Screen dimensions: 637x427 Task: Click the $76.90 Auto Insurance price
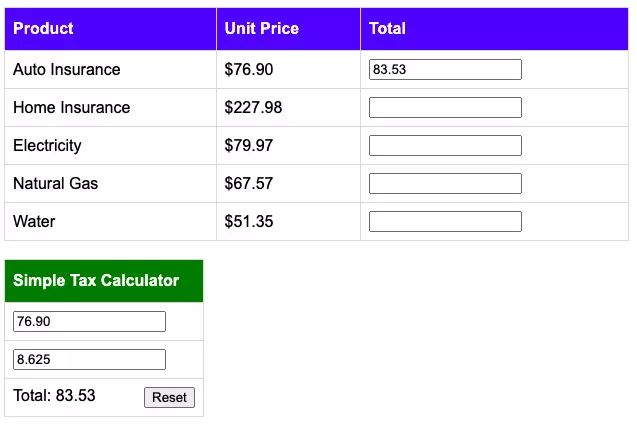(x=249, y=69)
